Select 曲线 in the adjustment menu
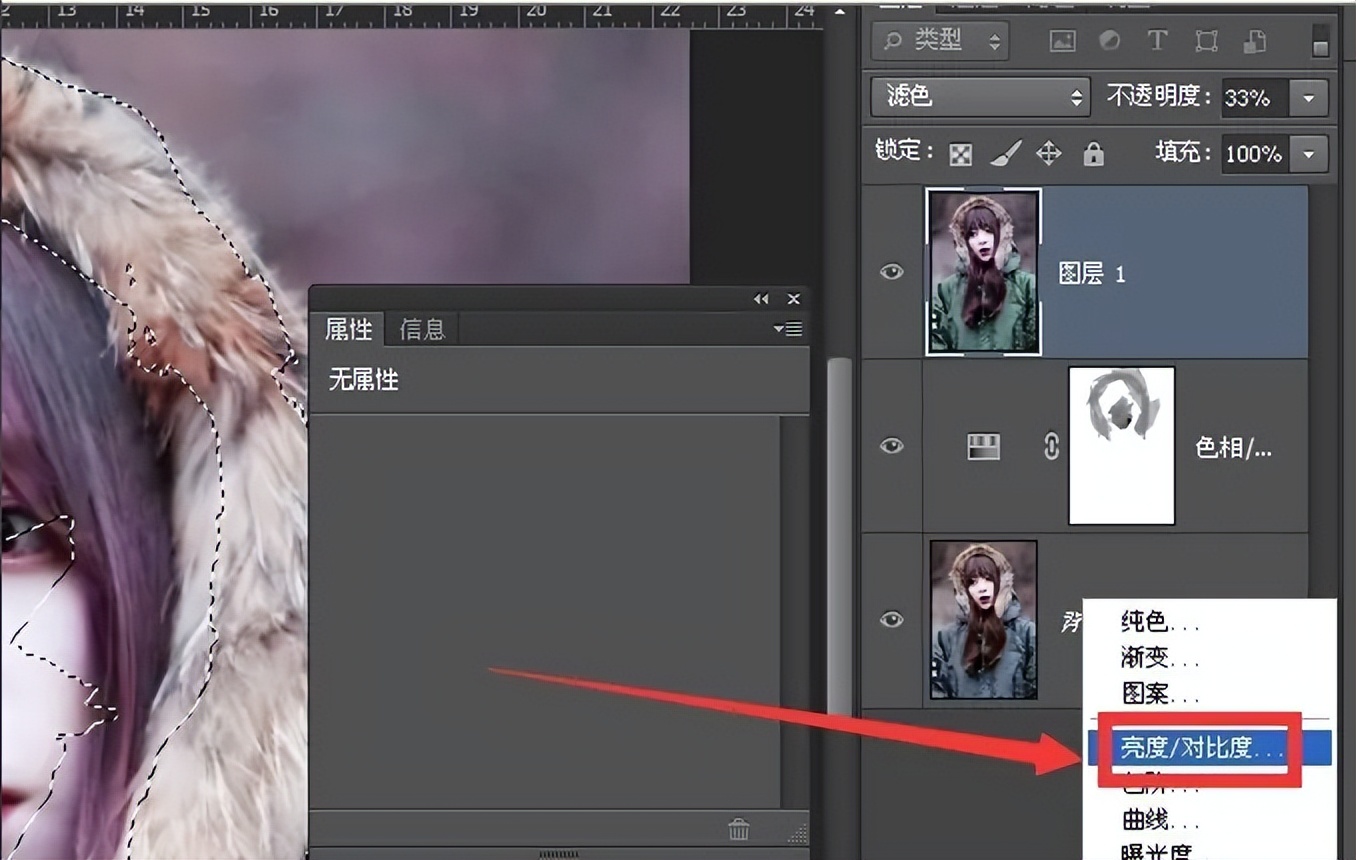The image size is (1356, 860). pos(1146,821)
